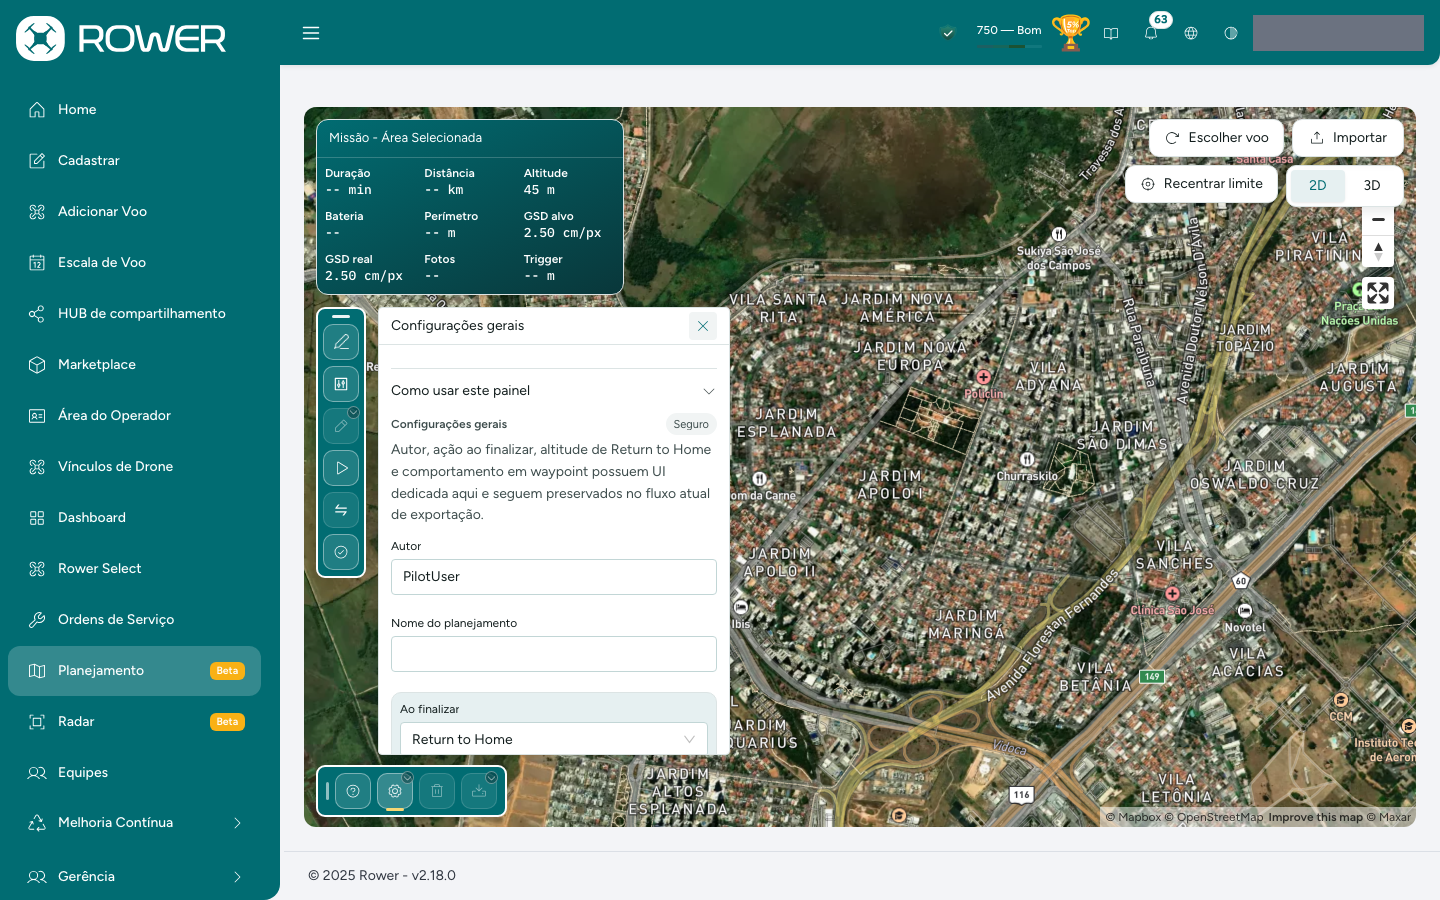Select Planejamento Beta menu item
The height and width of the screenshot is (900, 1440).
(134, 671)
